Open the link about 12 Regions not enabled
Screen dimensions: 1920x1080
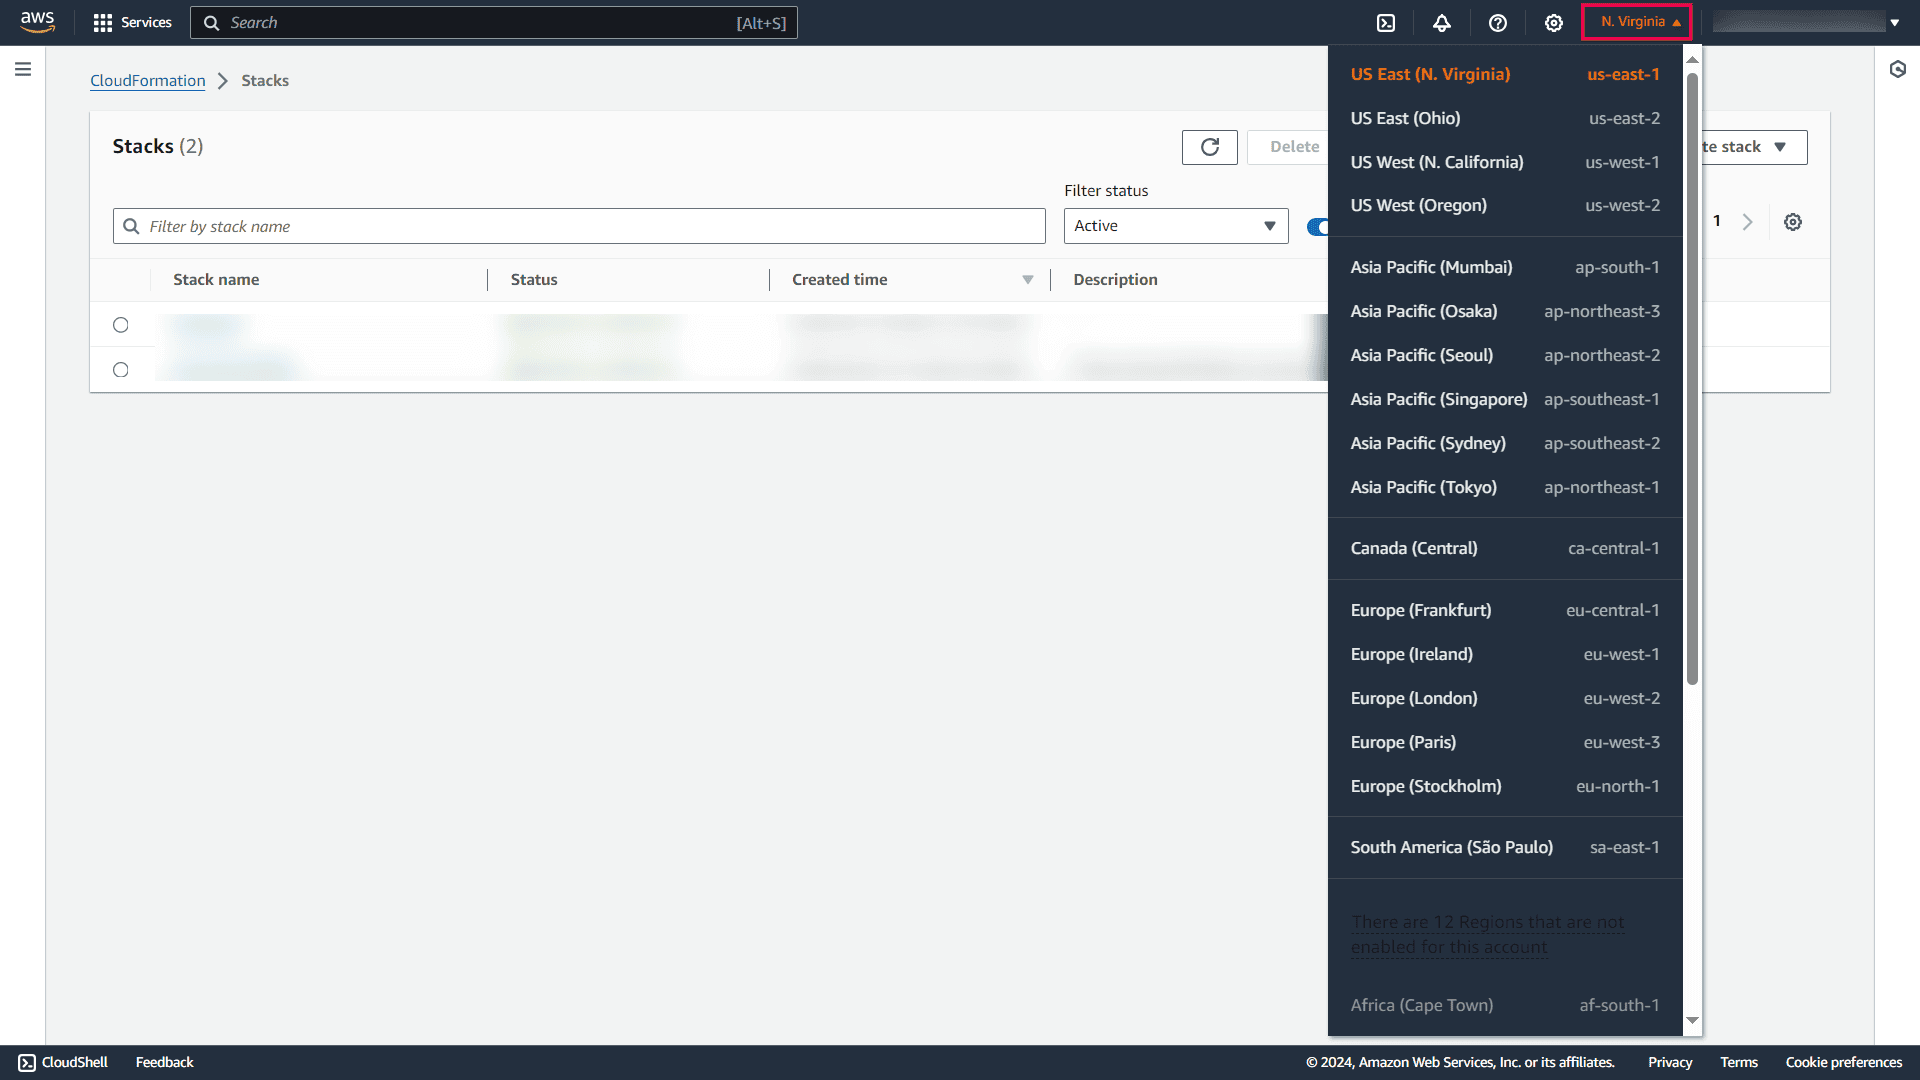(x=1487, y=933)
